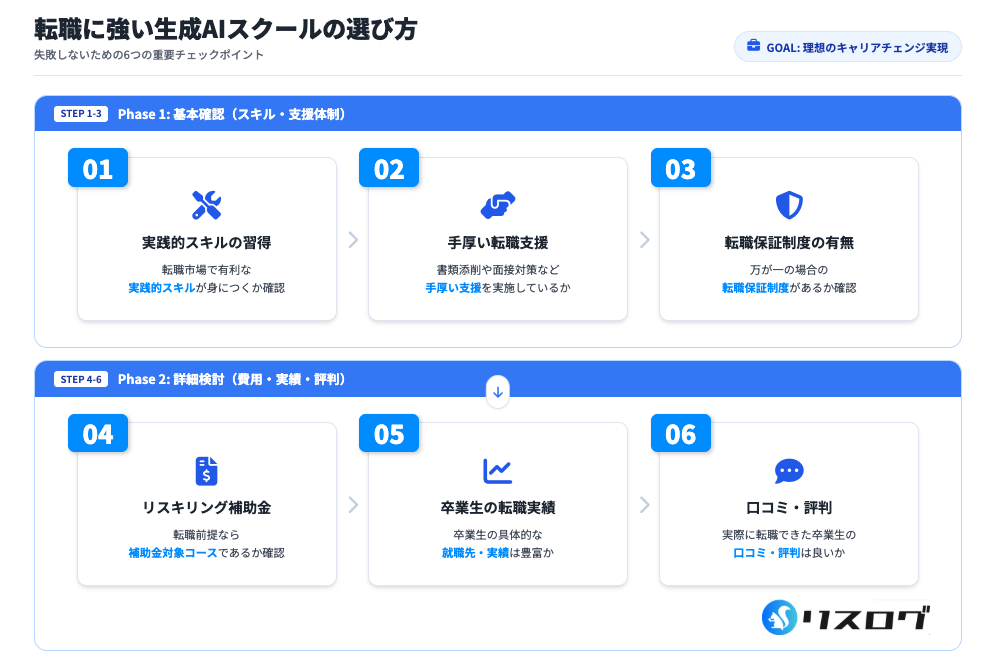This screenshot has height=666, width=994.
Task: Click the GOAL: 理想のキャリアチェンジ実現 badge
Action: coord(847,47)
